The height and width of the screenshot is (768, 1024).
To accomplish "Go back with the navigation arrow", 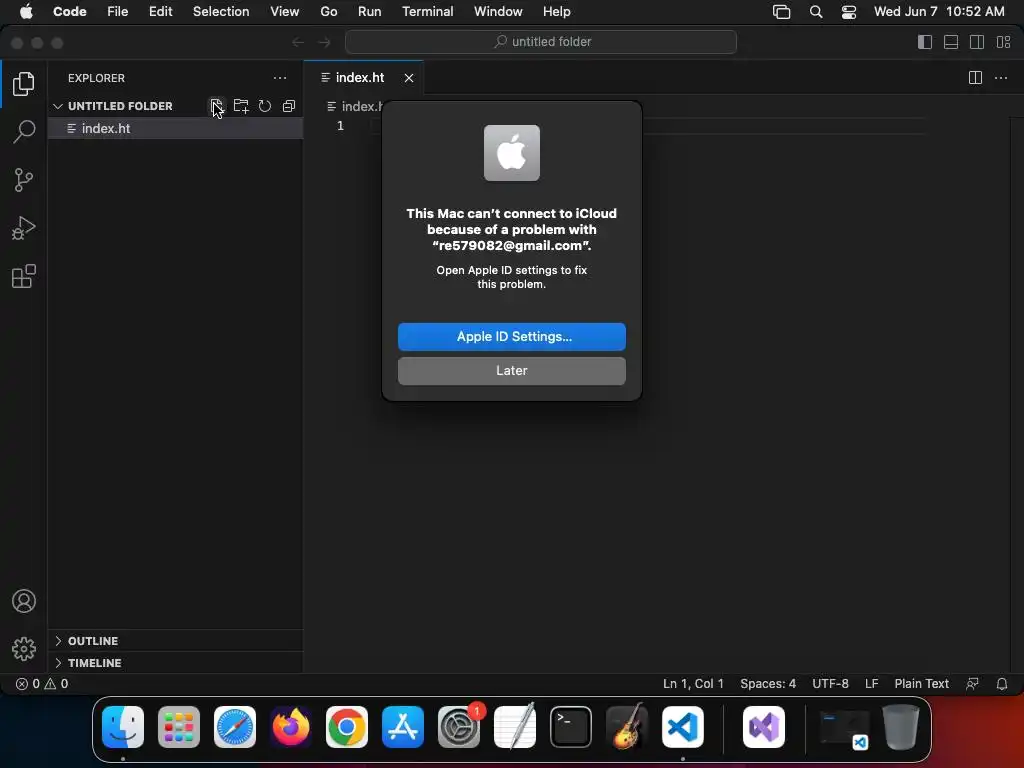I will point(298,42).
